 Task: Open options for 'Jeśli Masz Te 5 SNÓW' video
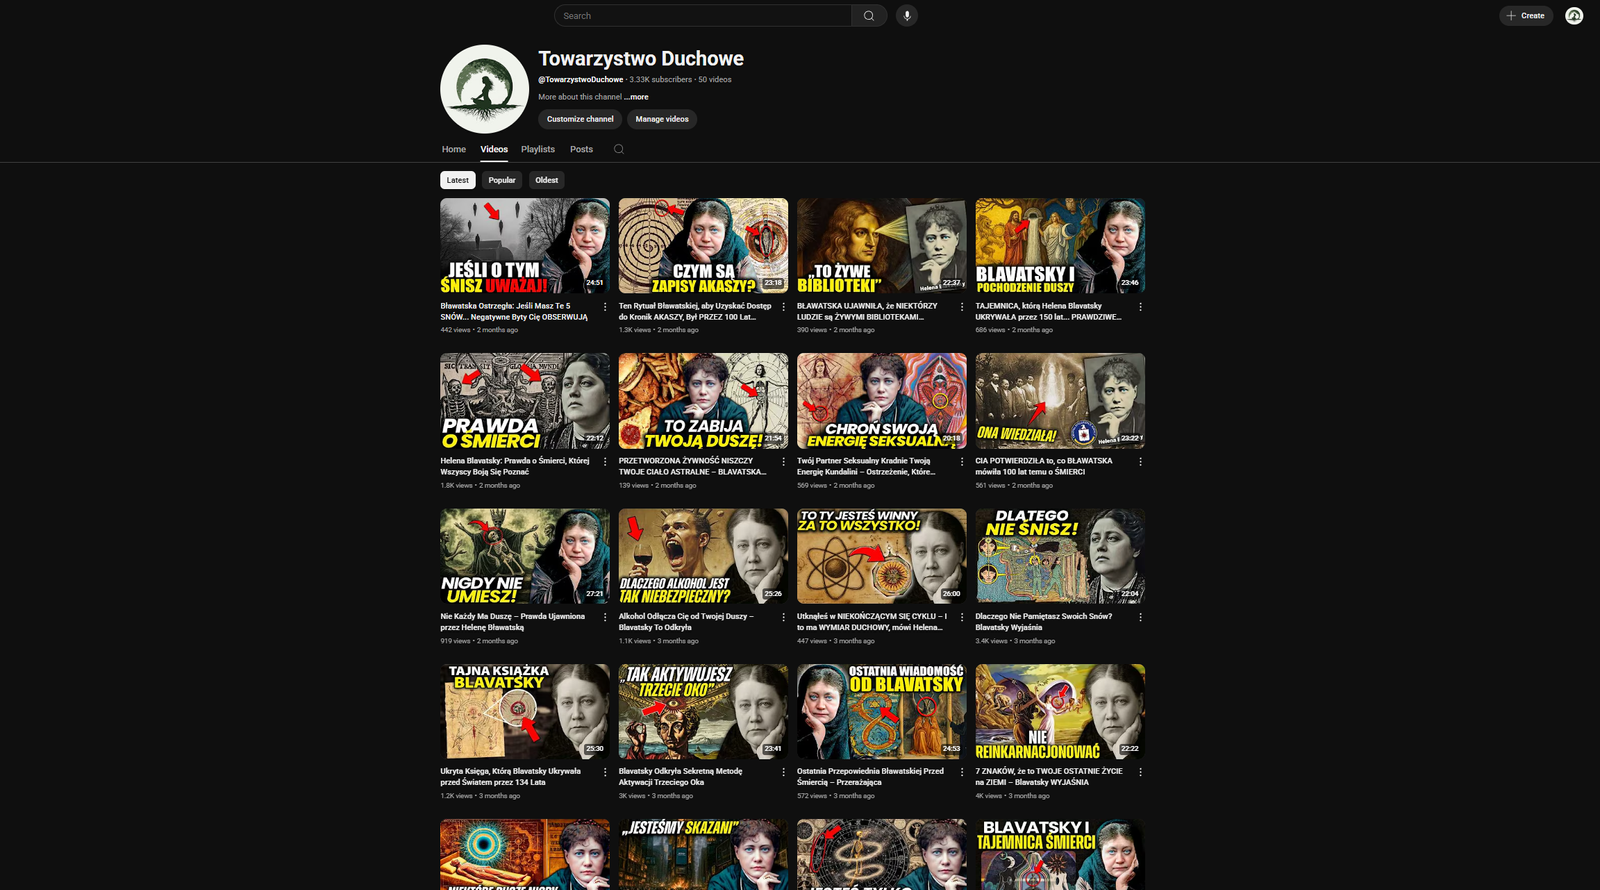click(x=605, y=307)
